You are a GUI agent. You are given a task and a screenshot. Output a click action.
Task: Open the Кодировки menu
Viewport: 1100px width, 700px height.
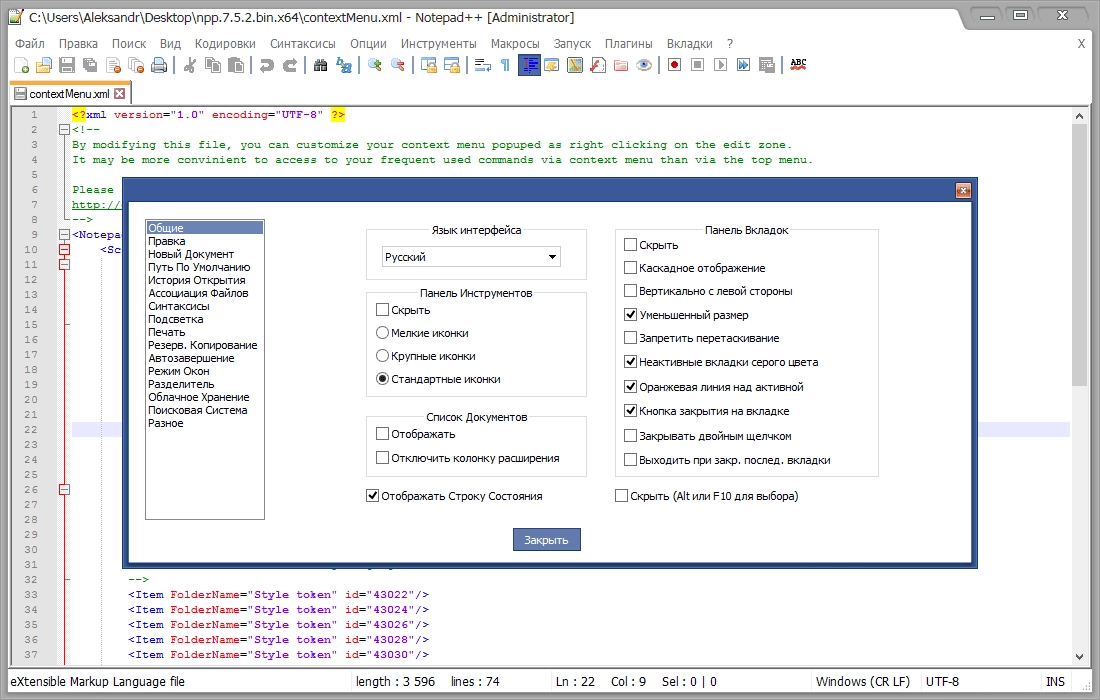[x=225, y=43]
